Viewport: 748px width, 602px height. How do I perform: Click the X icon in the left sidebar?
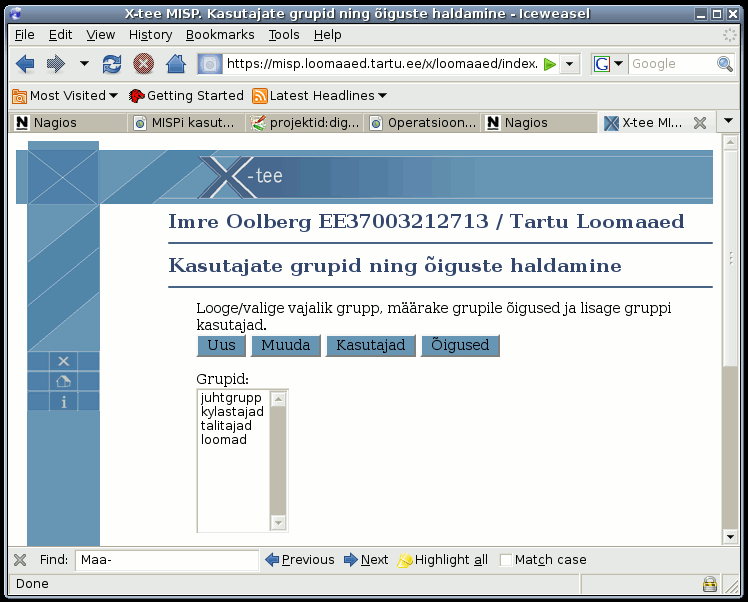point(63,361)
